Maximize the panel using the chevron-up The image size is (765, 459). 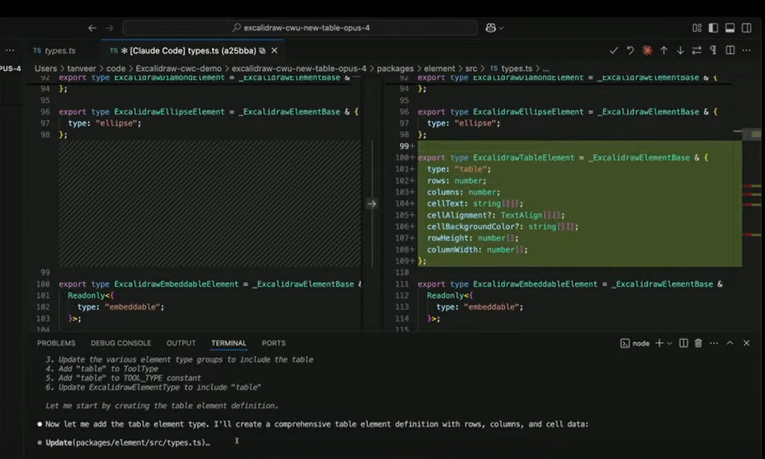click(730, 343)
